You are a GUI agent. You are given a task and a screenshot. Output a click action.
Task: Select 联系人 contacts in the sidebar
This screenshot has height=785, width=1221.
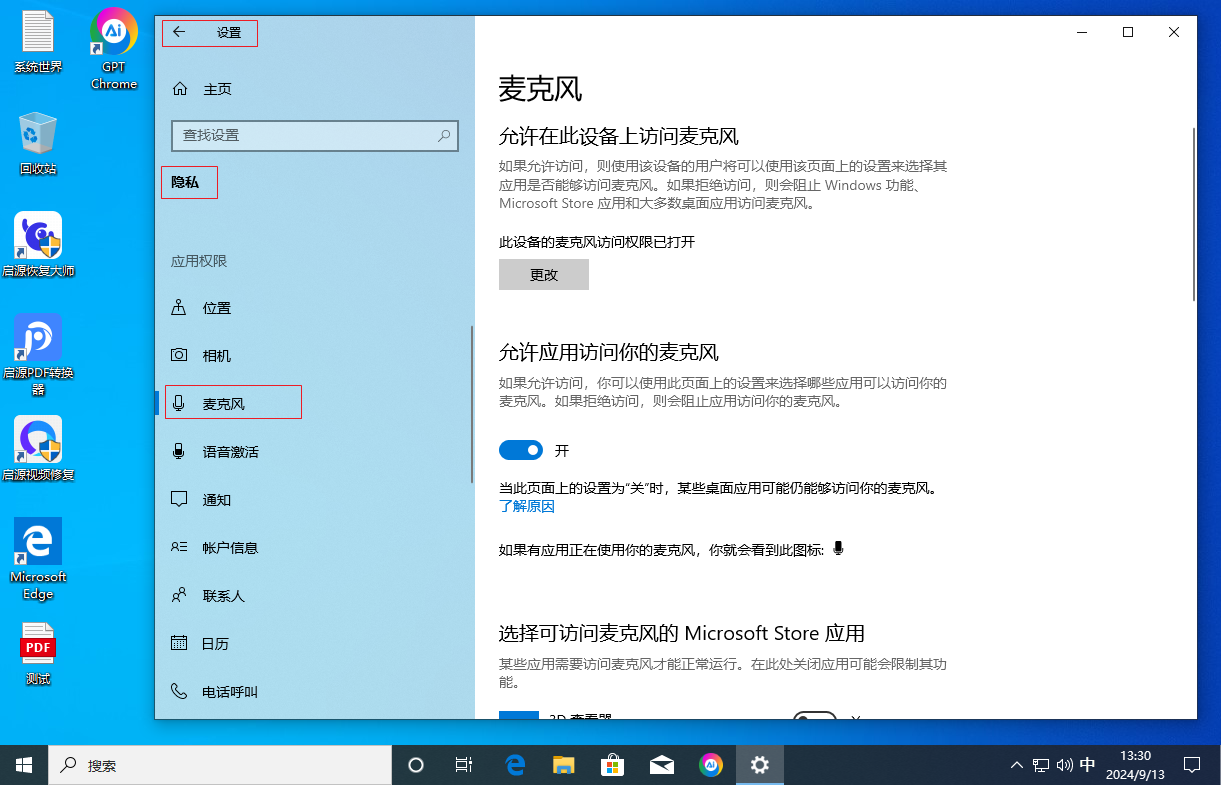click(223, 596)
